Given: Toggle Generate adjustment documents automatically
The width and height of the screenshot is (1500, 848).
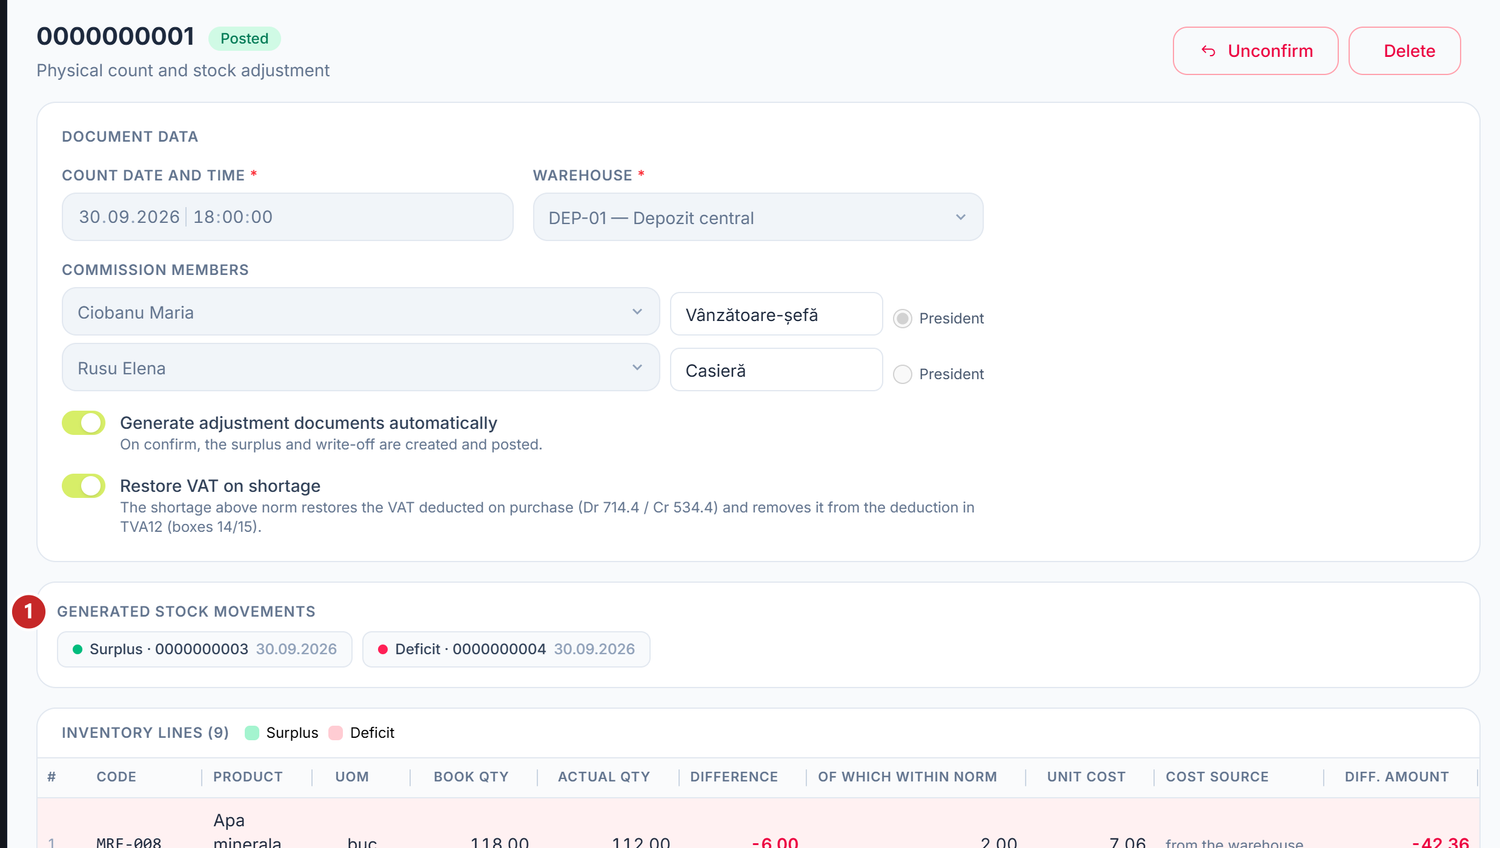Looking at the screenshot, I should pyautogui.click(x=84, y=423).
